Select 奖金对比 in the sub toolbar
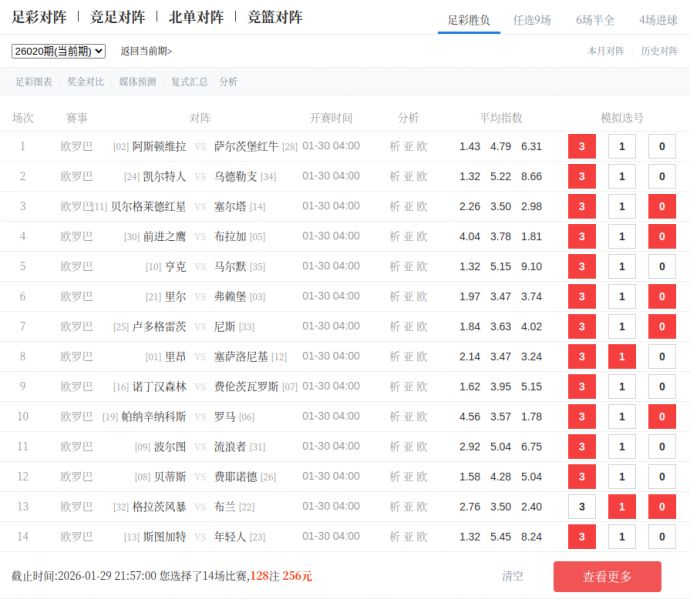The image size is (690, 599). pyautogui.click(x=85, y=82)
